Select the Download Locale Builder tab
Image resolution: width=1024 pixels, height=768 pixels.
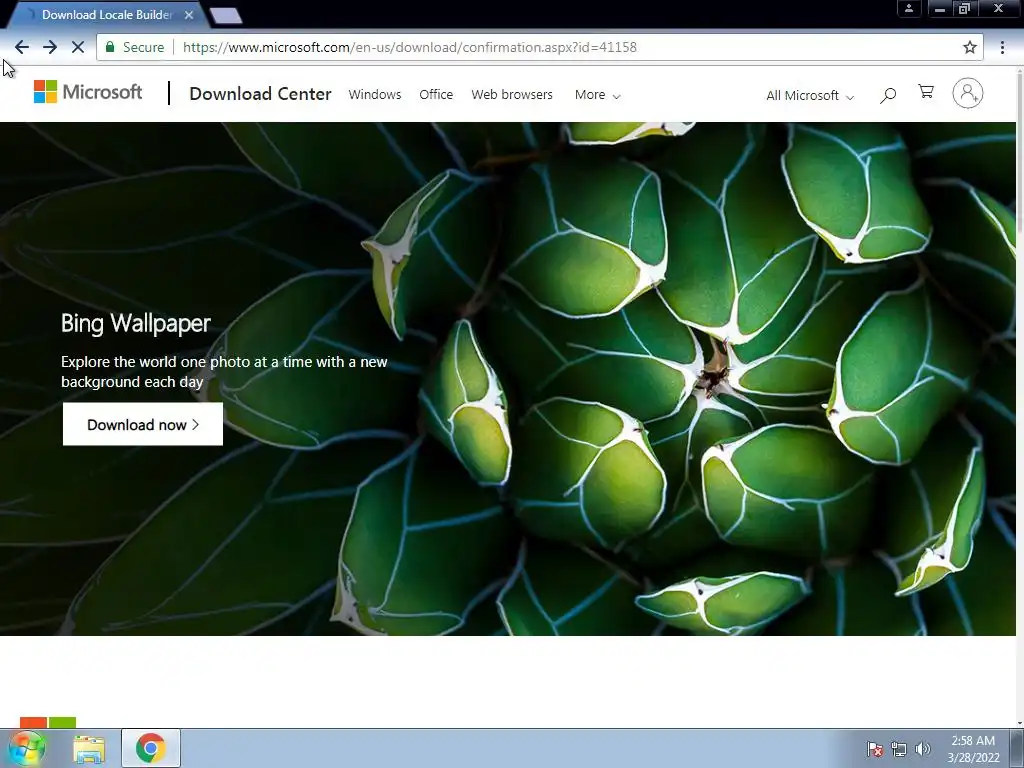pos(108,14)
